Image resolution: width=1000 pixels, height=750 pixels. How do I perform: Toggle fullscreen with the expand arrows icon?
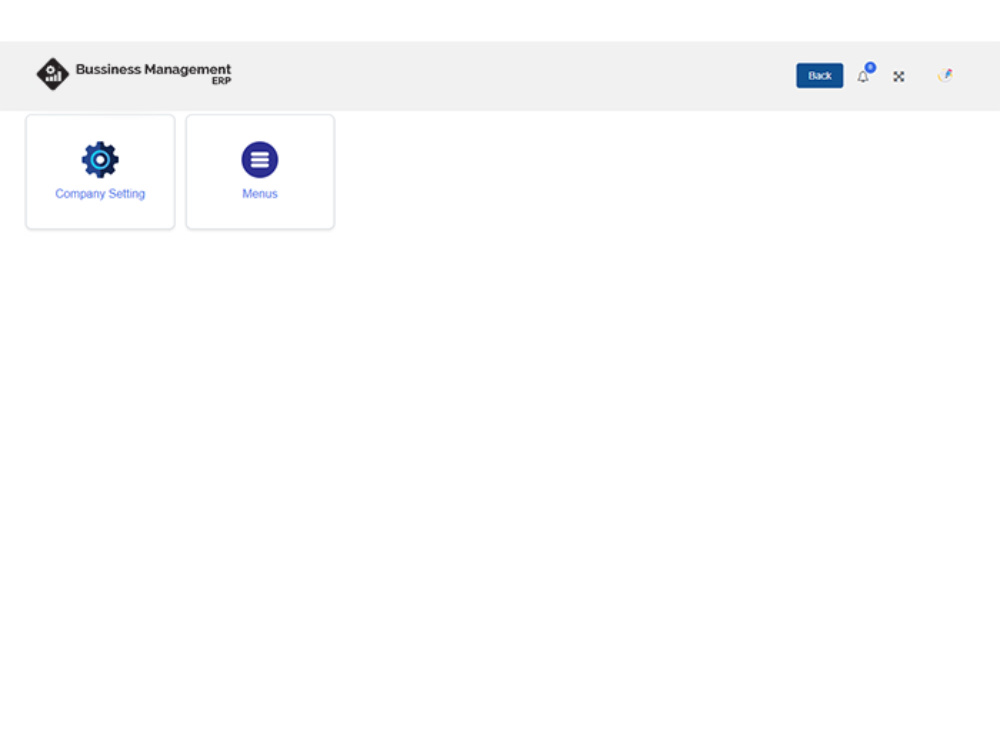coord(899,77)
